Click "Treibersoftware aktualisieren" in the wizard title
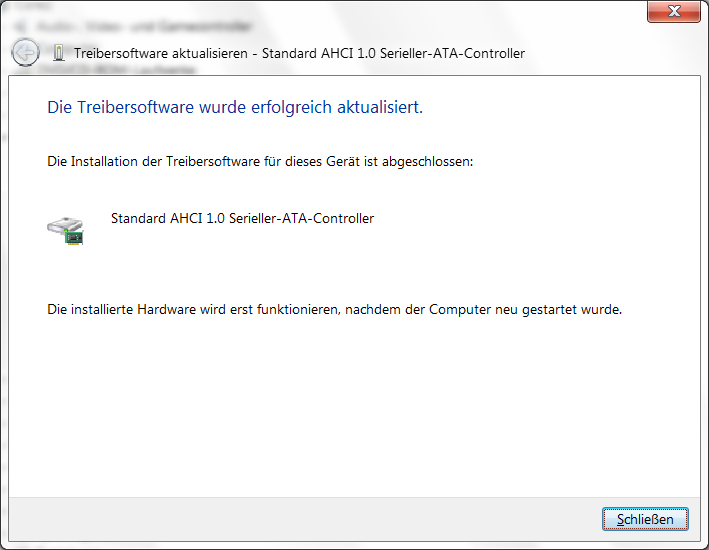This screenshot has height=550, width=709. 161,53
